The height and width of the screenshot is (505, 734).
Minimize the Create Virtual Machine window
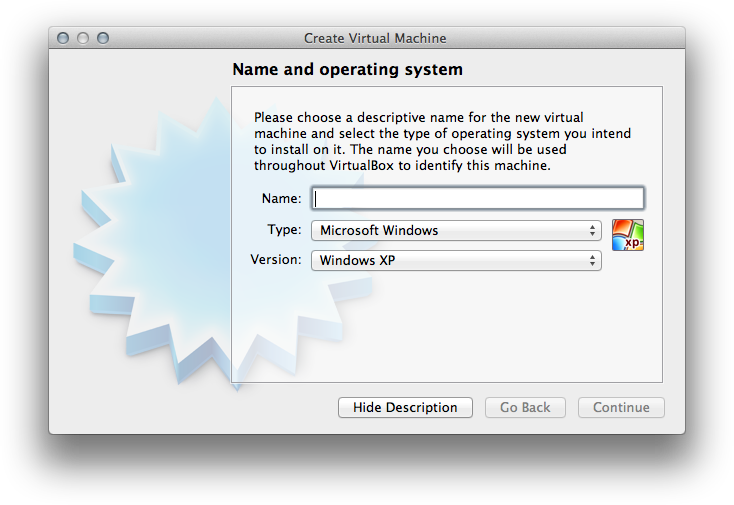[x=83, y=38]
